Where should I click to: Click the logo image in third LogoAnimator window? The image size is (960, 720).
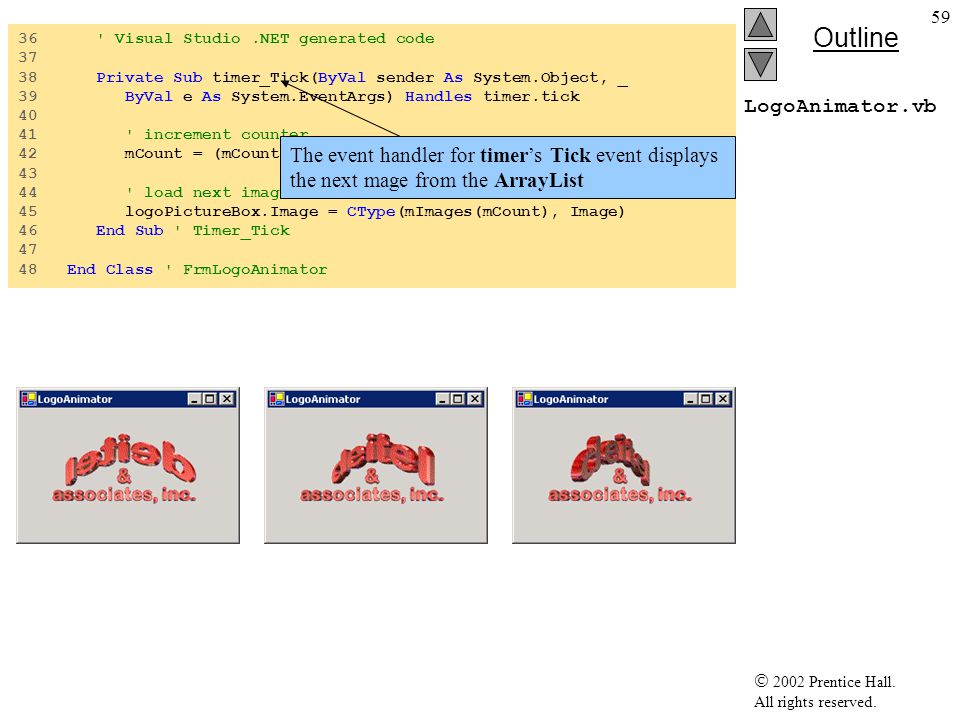[620, 469]
